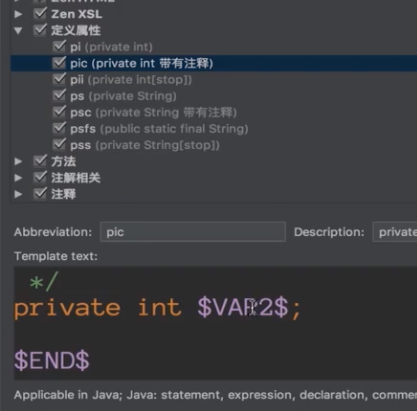The image size is (417, 411).
Task: Uncheck the psfs template checkbox
Action: 59,128
